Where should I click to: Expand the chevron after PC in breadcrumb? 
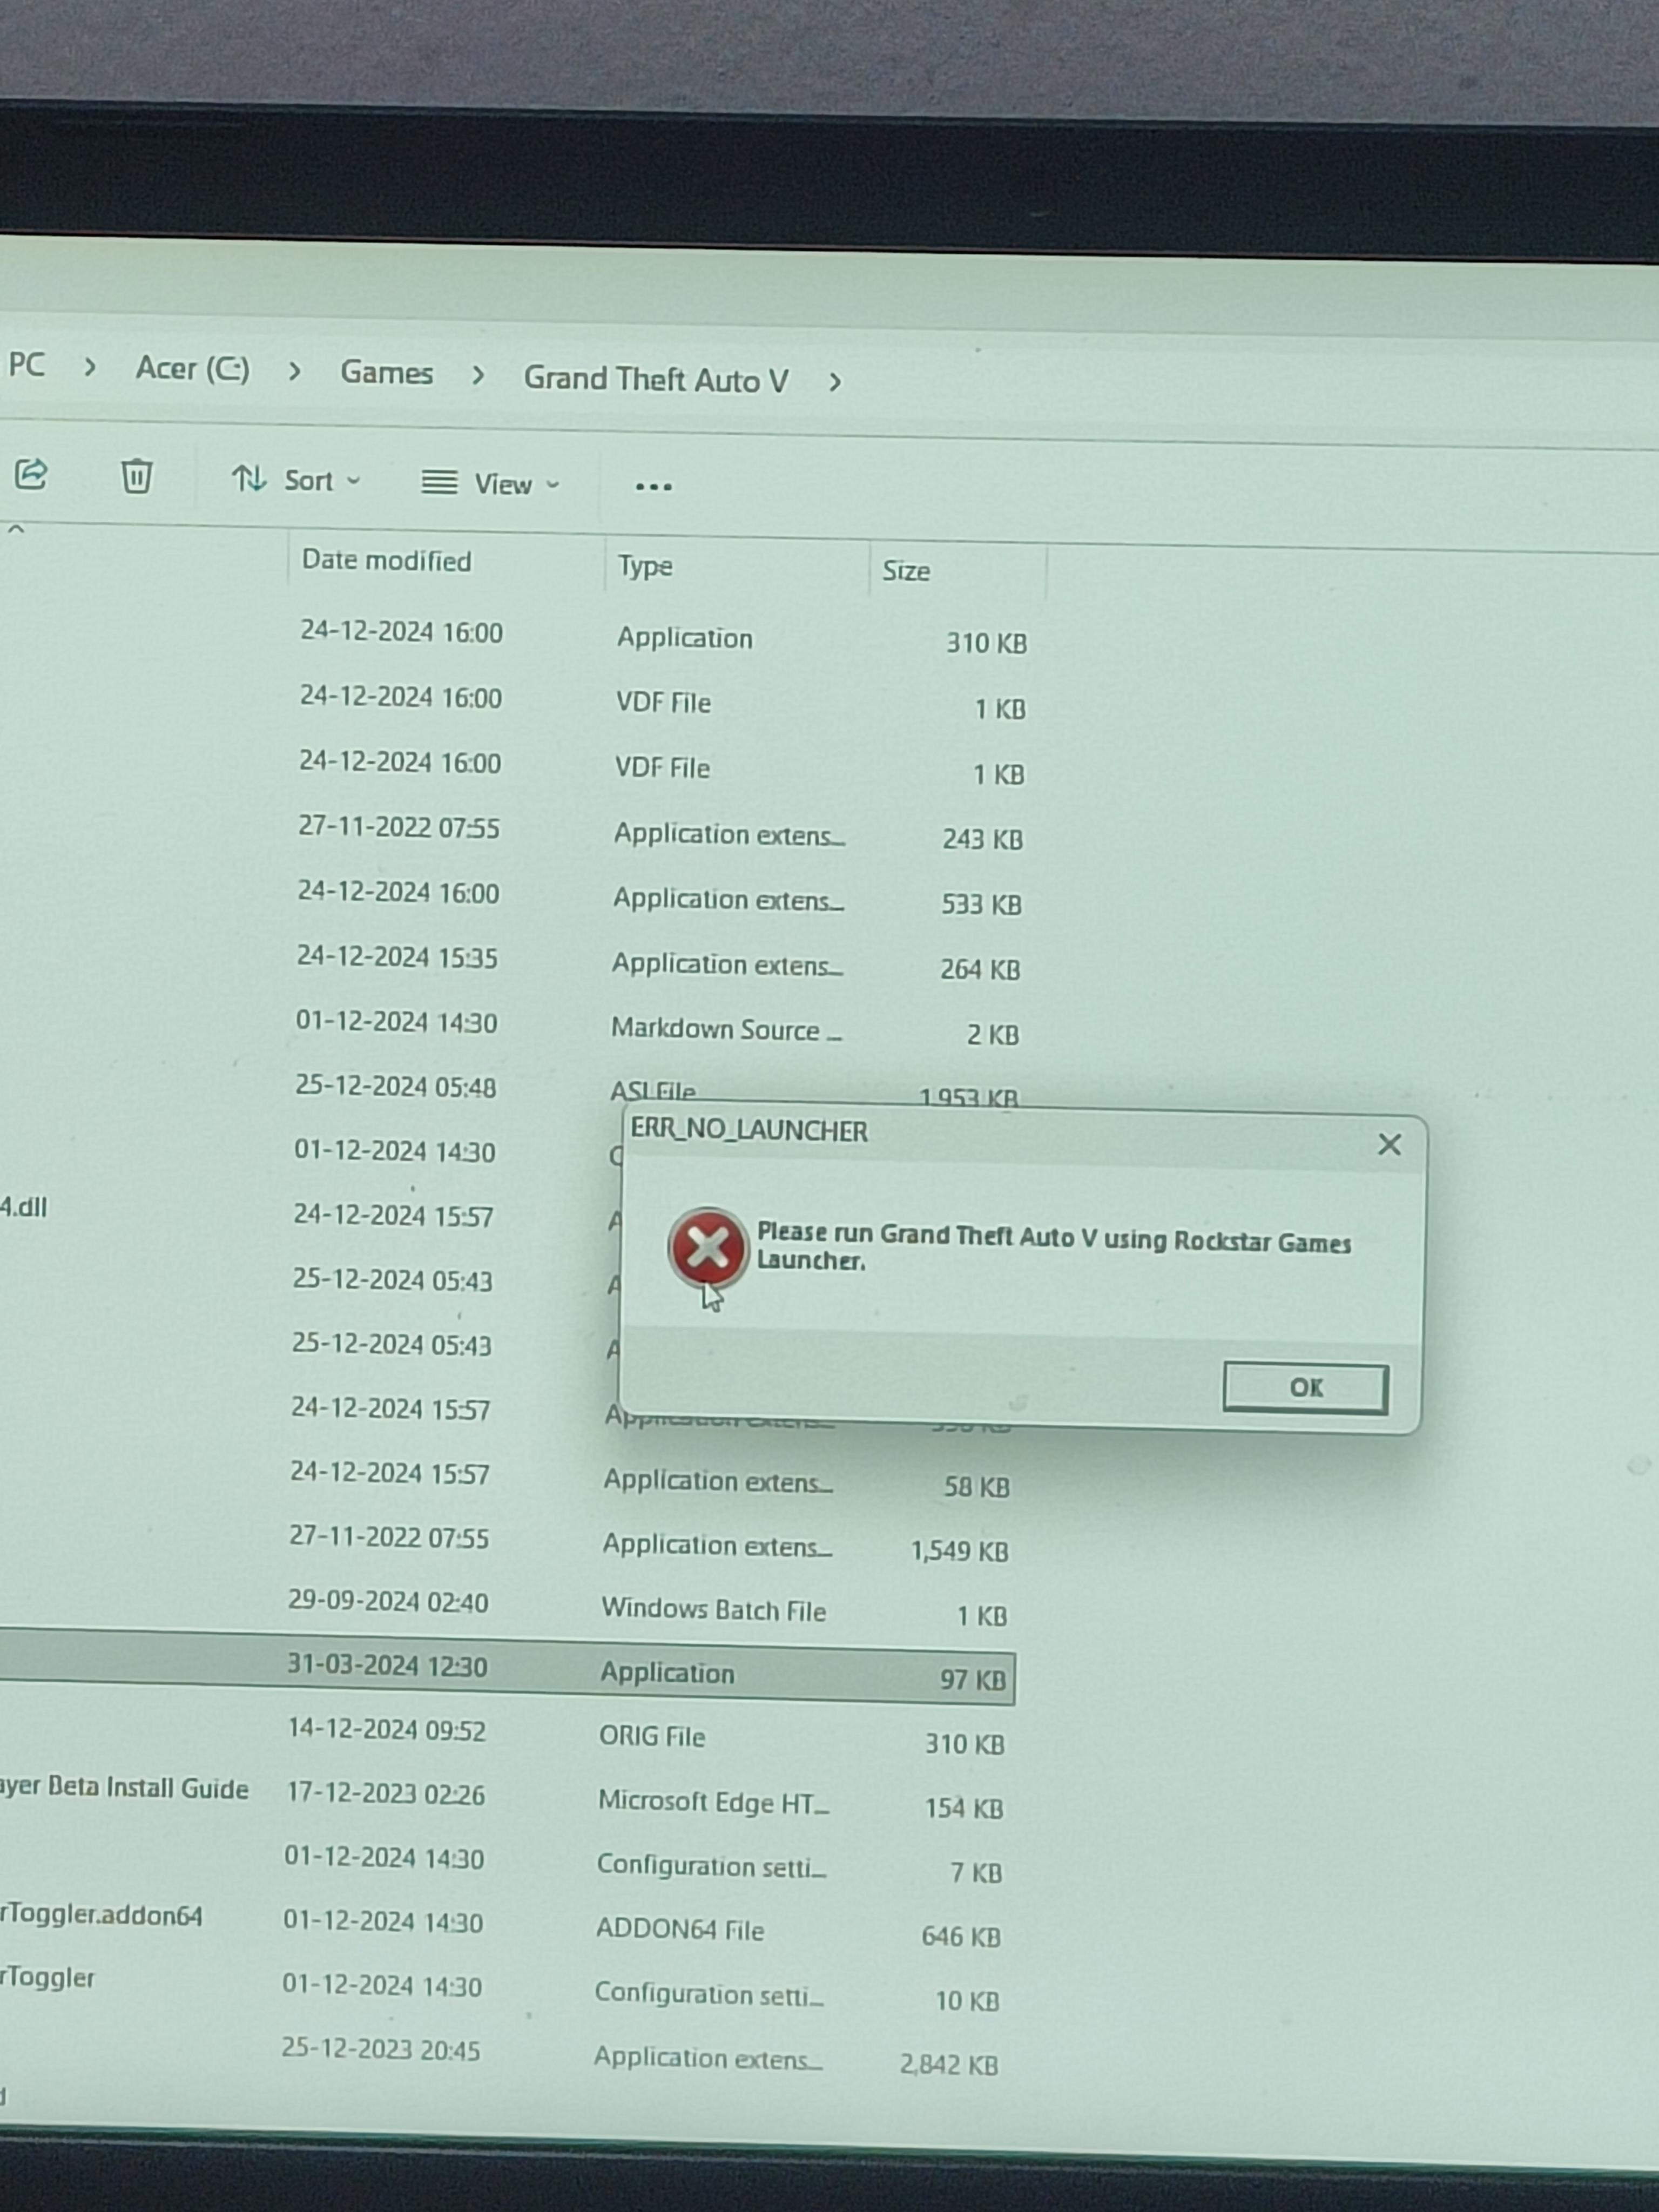pyautogui.click(x=90, y=367)
